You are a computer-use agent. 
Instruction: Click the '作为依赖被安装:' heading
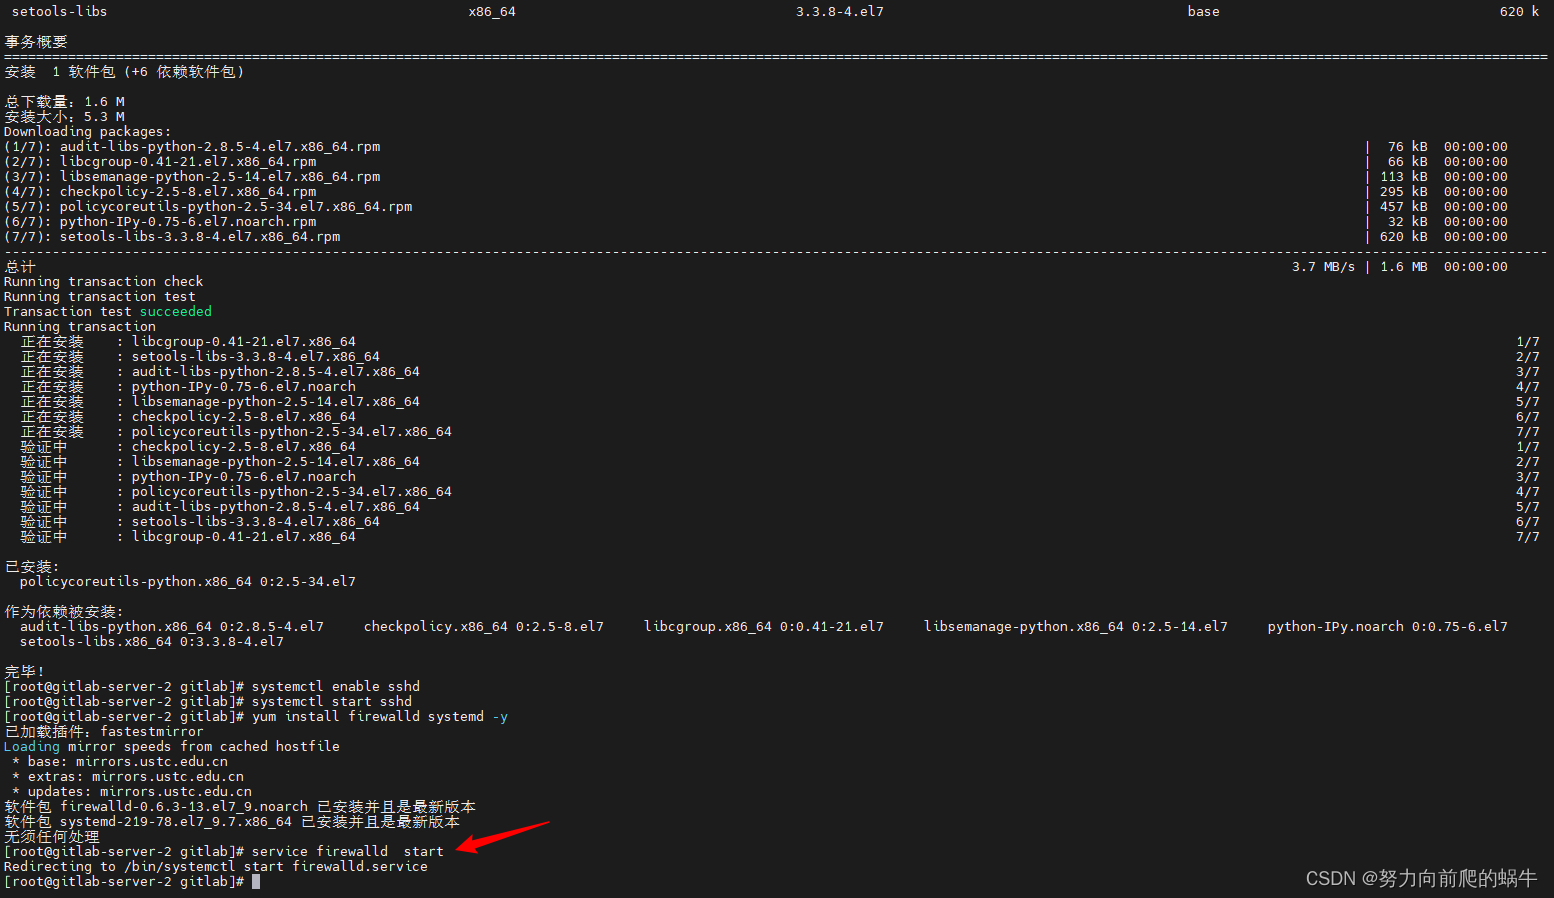click(64, 612)
